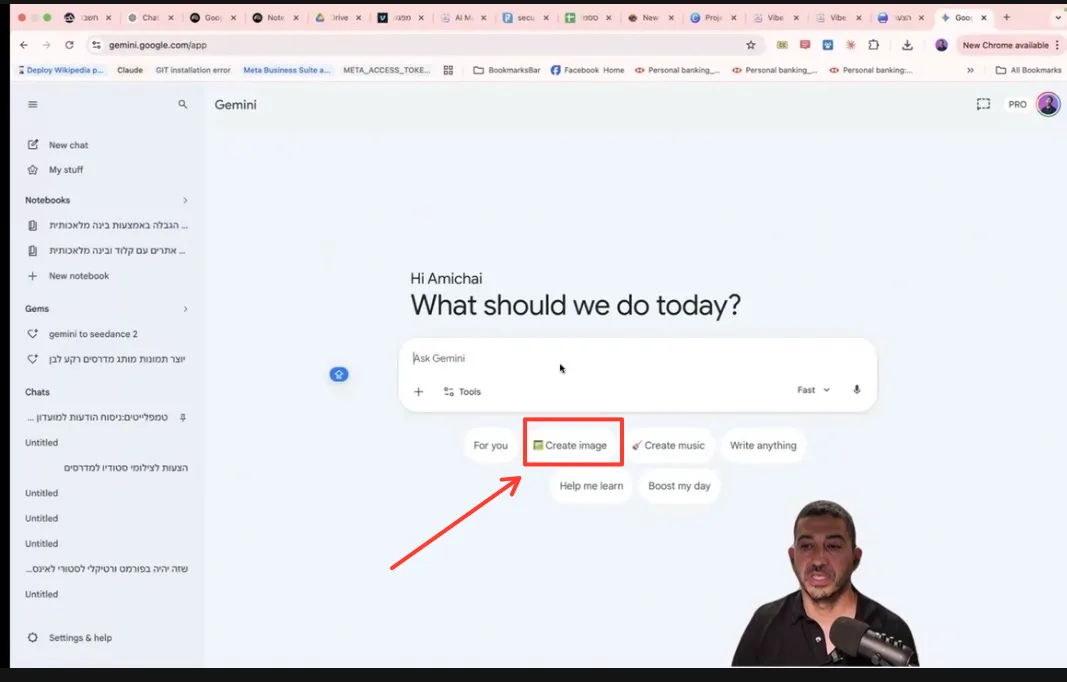This screenshot has height=682, width=1067.
Task: Click the Chats section heading
Action: tap(37, 392)
